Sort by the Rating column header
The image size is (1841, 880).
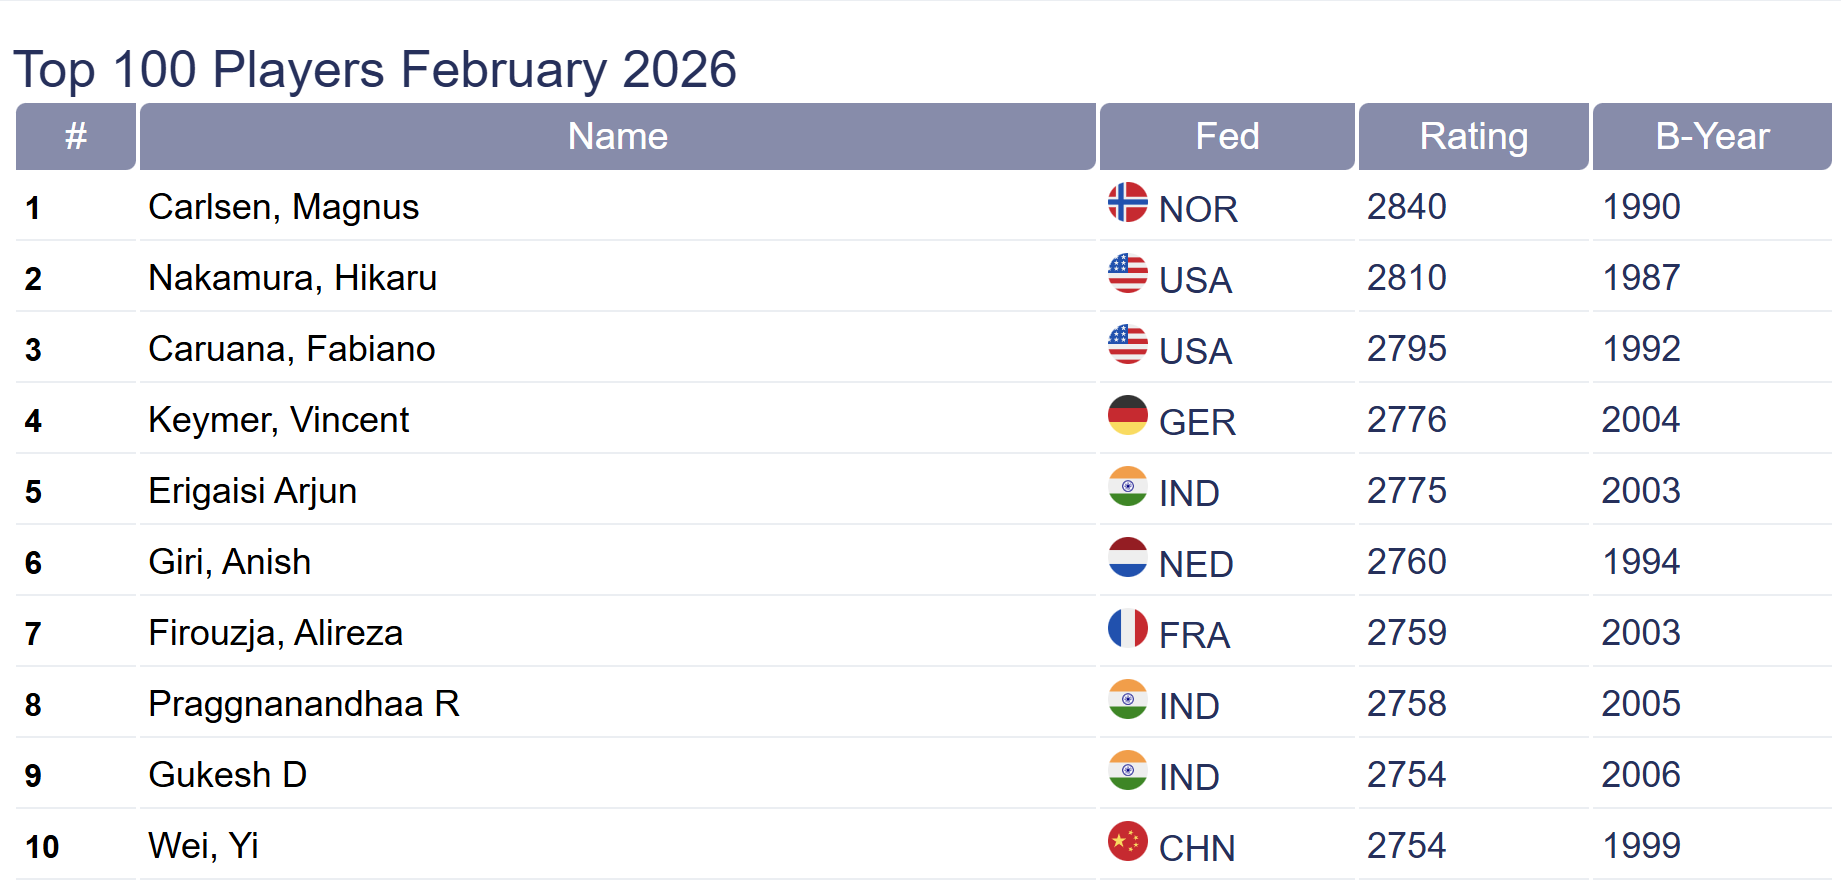pos(1473,136)
